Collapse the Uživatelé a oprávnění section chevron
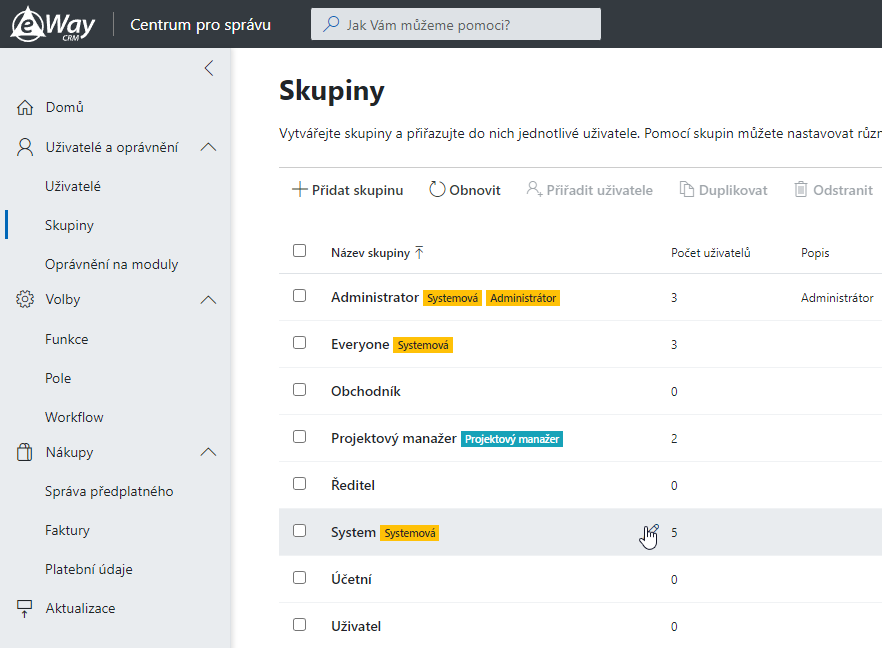Screen dimensions: 882x648 pos(208,147)
